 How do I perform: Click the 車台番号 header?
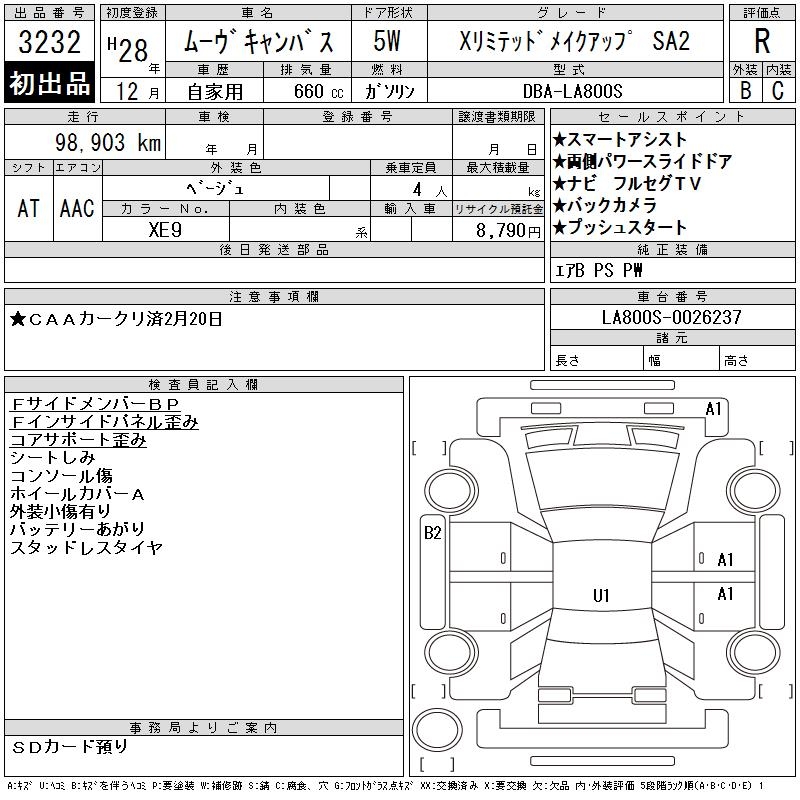[672, 297]
